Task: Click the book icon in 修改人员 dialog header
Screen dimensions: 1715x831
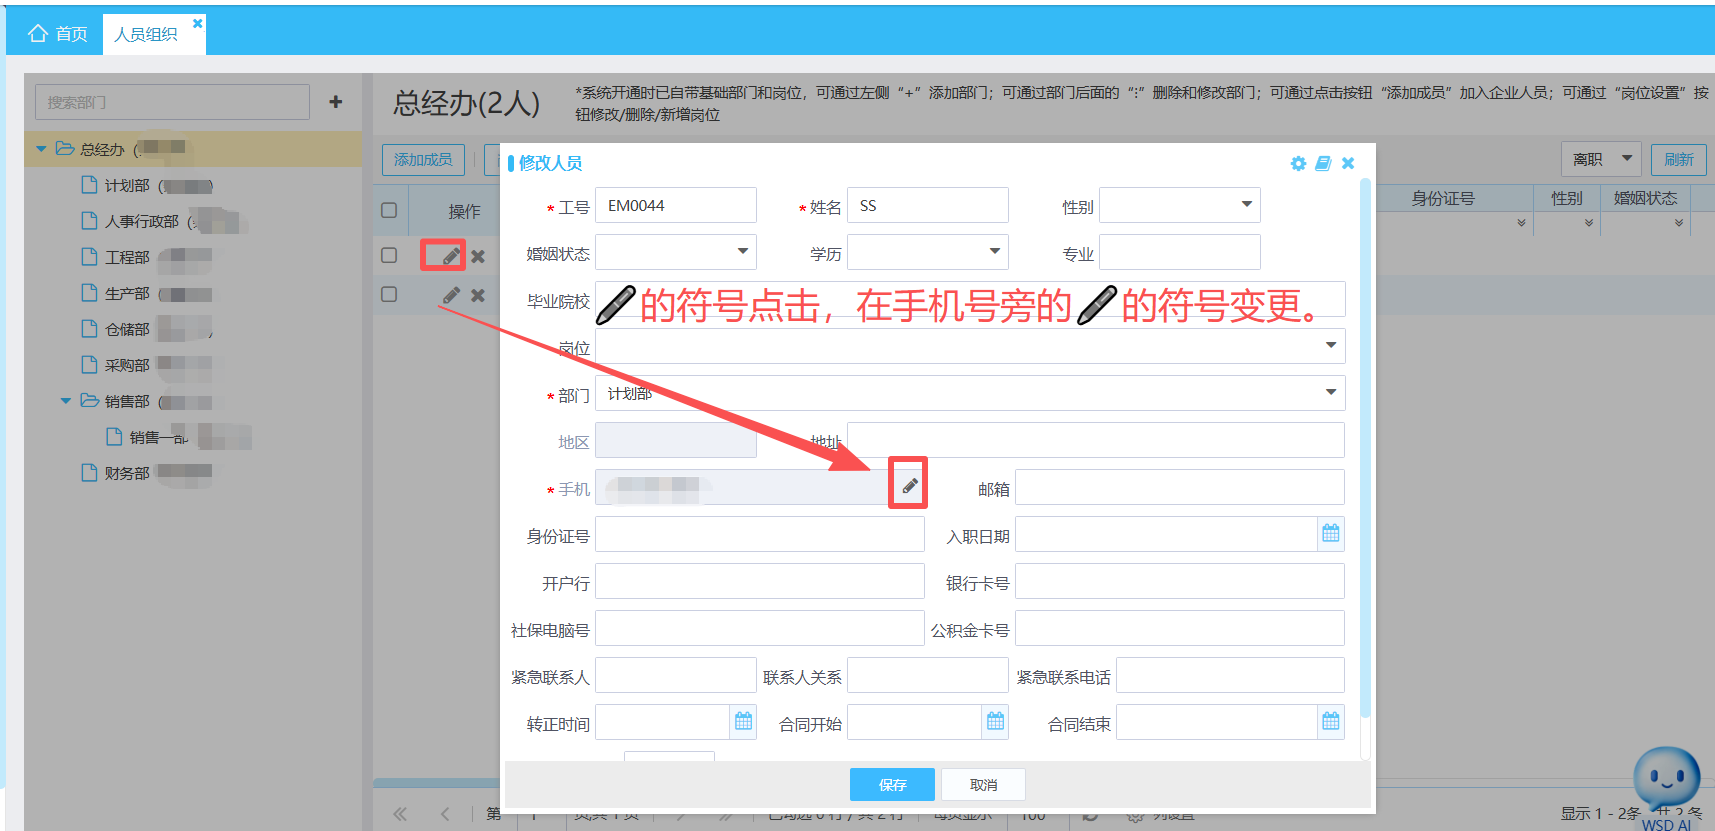Action: pyautogui.click(x=1323, y=163)
